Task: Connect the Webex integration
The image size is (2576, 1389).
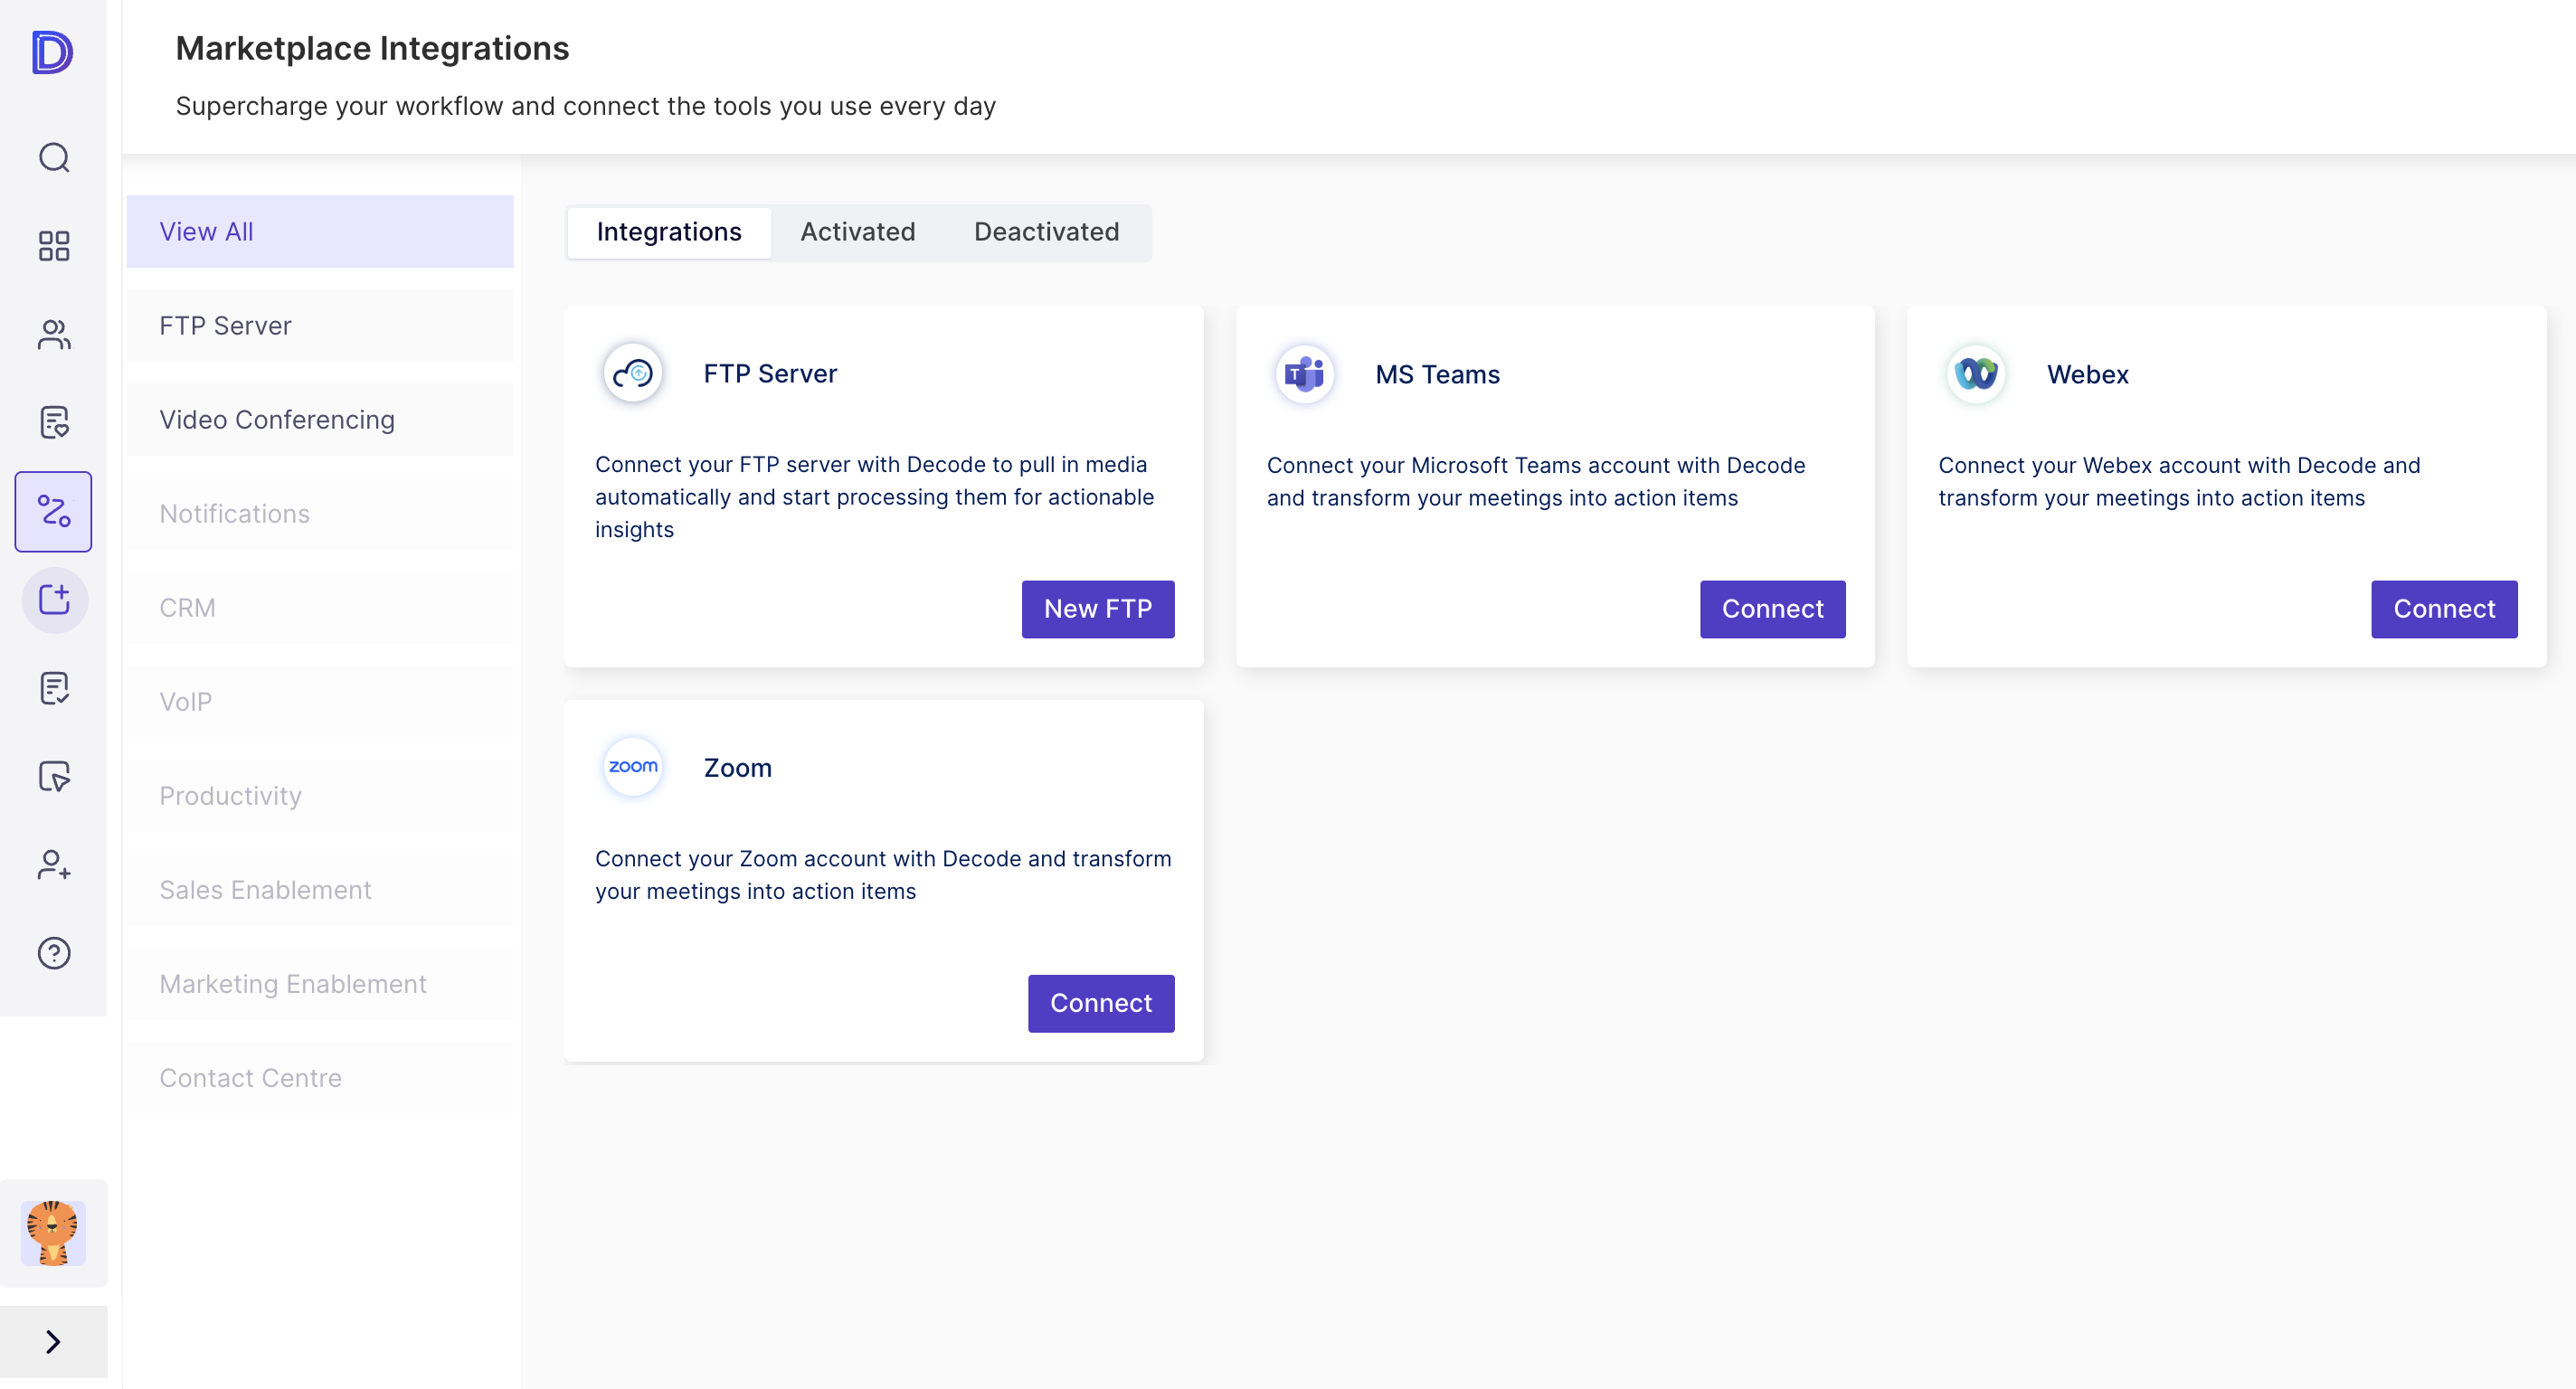Action: coord(2444,609)
